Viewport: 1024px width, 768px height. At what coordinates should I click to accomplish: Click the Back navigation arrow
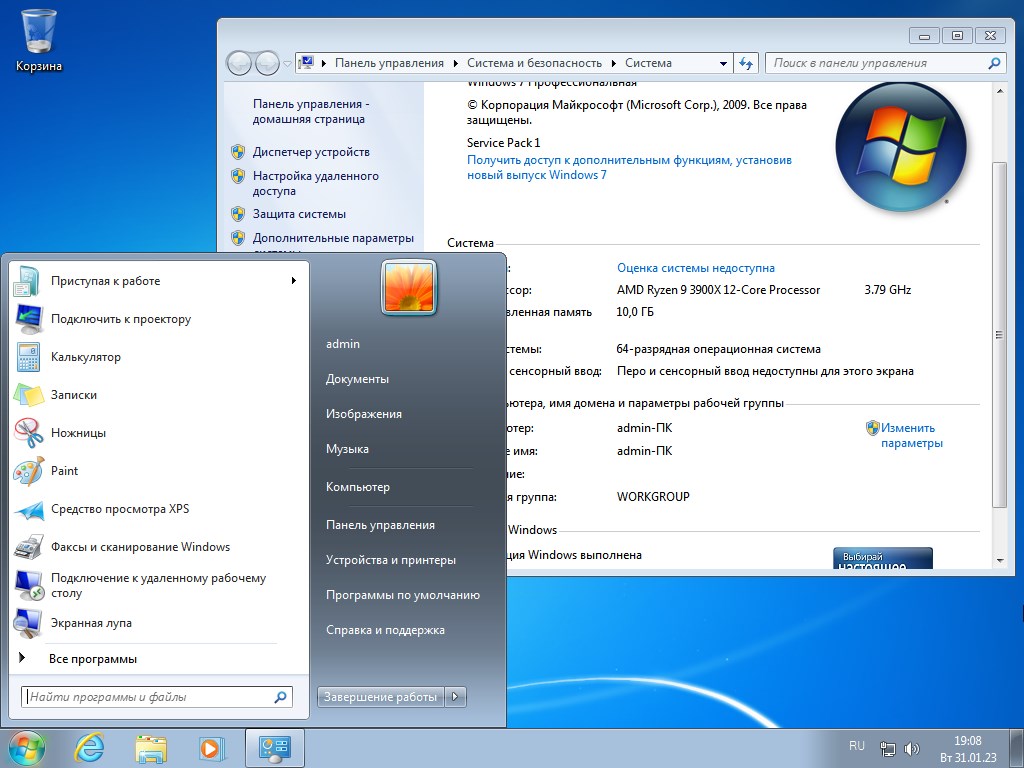[x=239, y=63]
